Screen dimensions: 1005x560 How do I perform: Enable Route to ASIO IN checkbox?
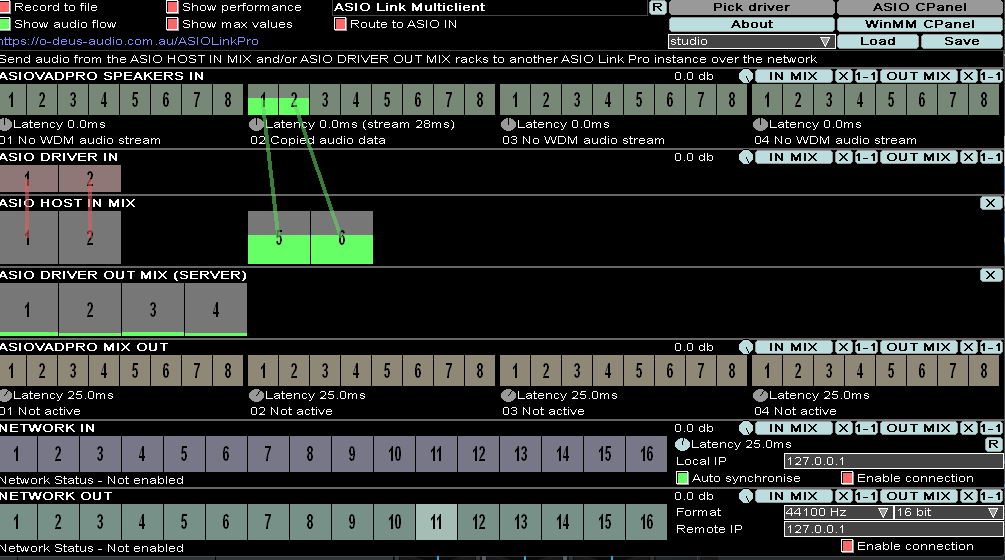340,24
